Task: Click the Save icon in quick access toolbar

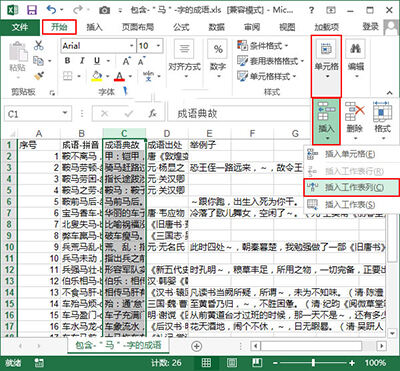Action: click(x=32, y=10)
